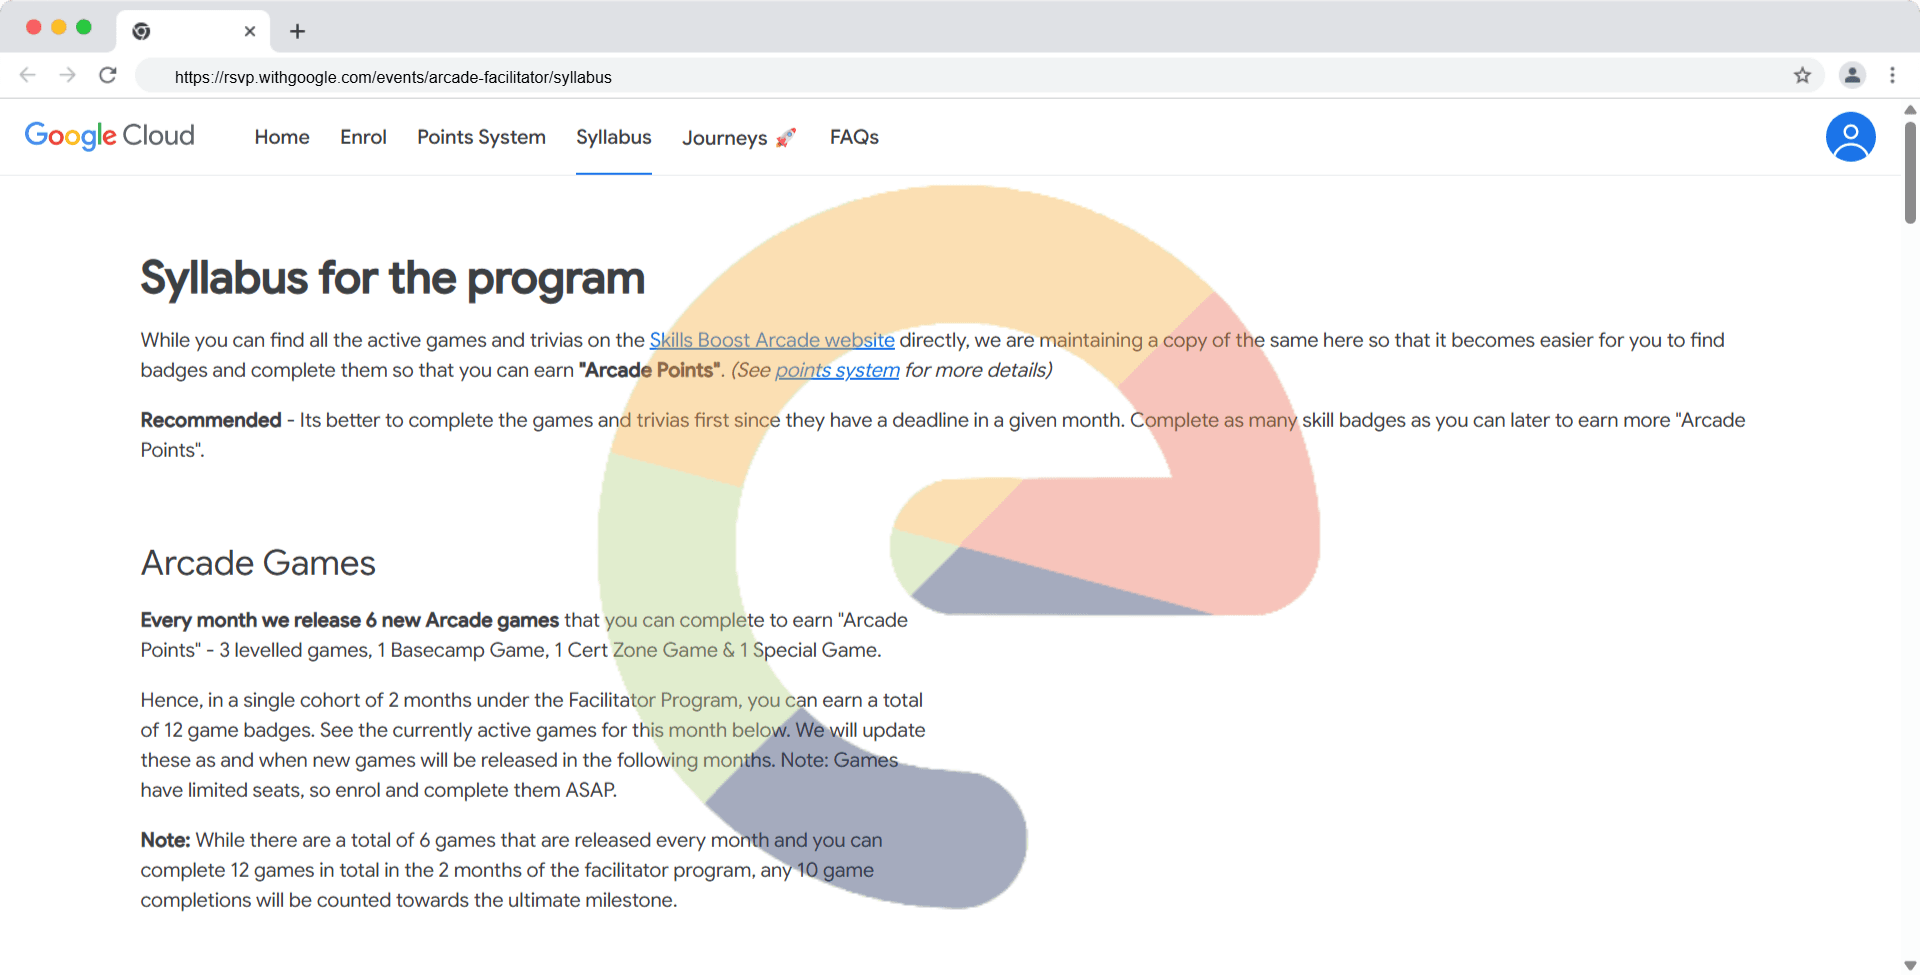This screenshot has width=1920, height=975.
Task: Click the macOS yellow minimize window button
Action: pyautogui.click(x=59, y=27)
